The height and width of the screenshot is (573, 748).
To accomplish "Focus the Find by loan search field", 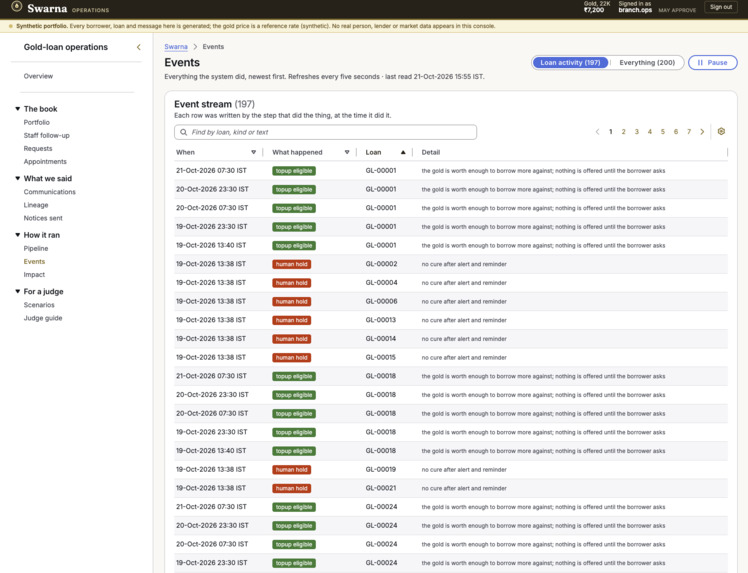I will click(325, 132).
